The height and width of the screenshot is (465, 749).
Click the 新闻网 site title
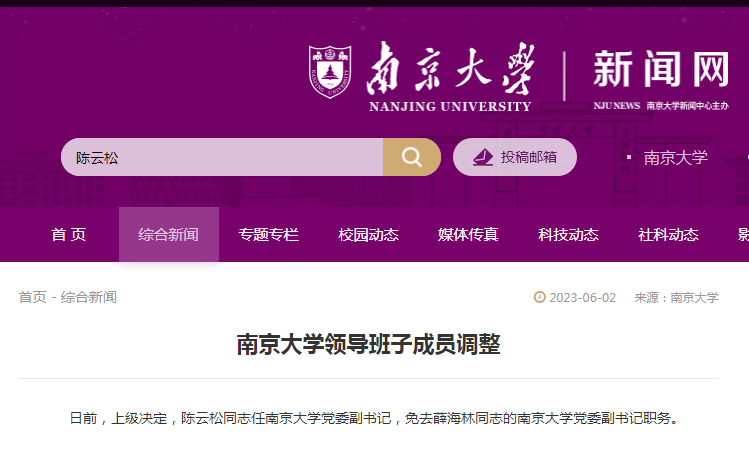(661, 69)
